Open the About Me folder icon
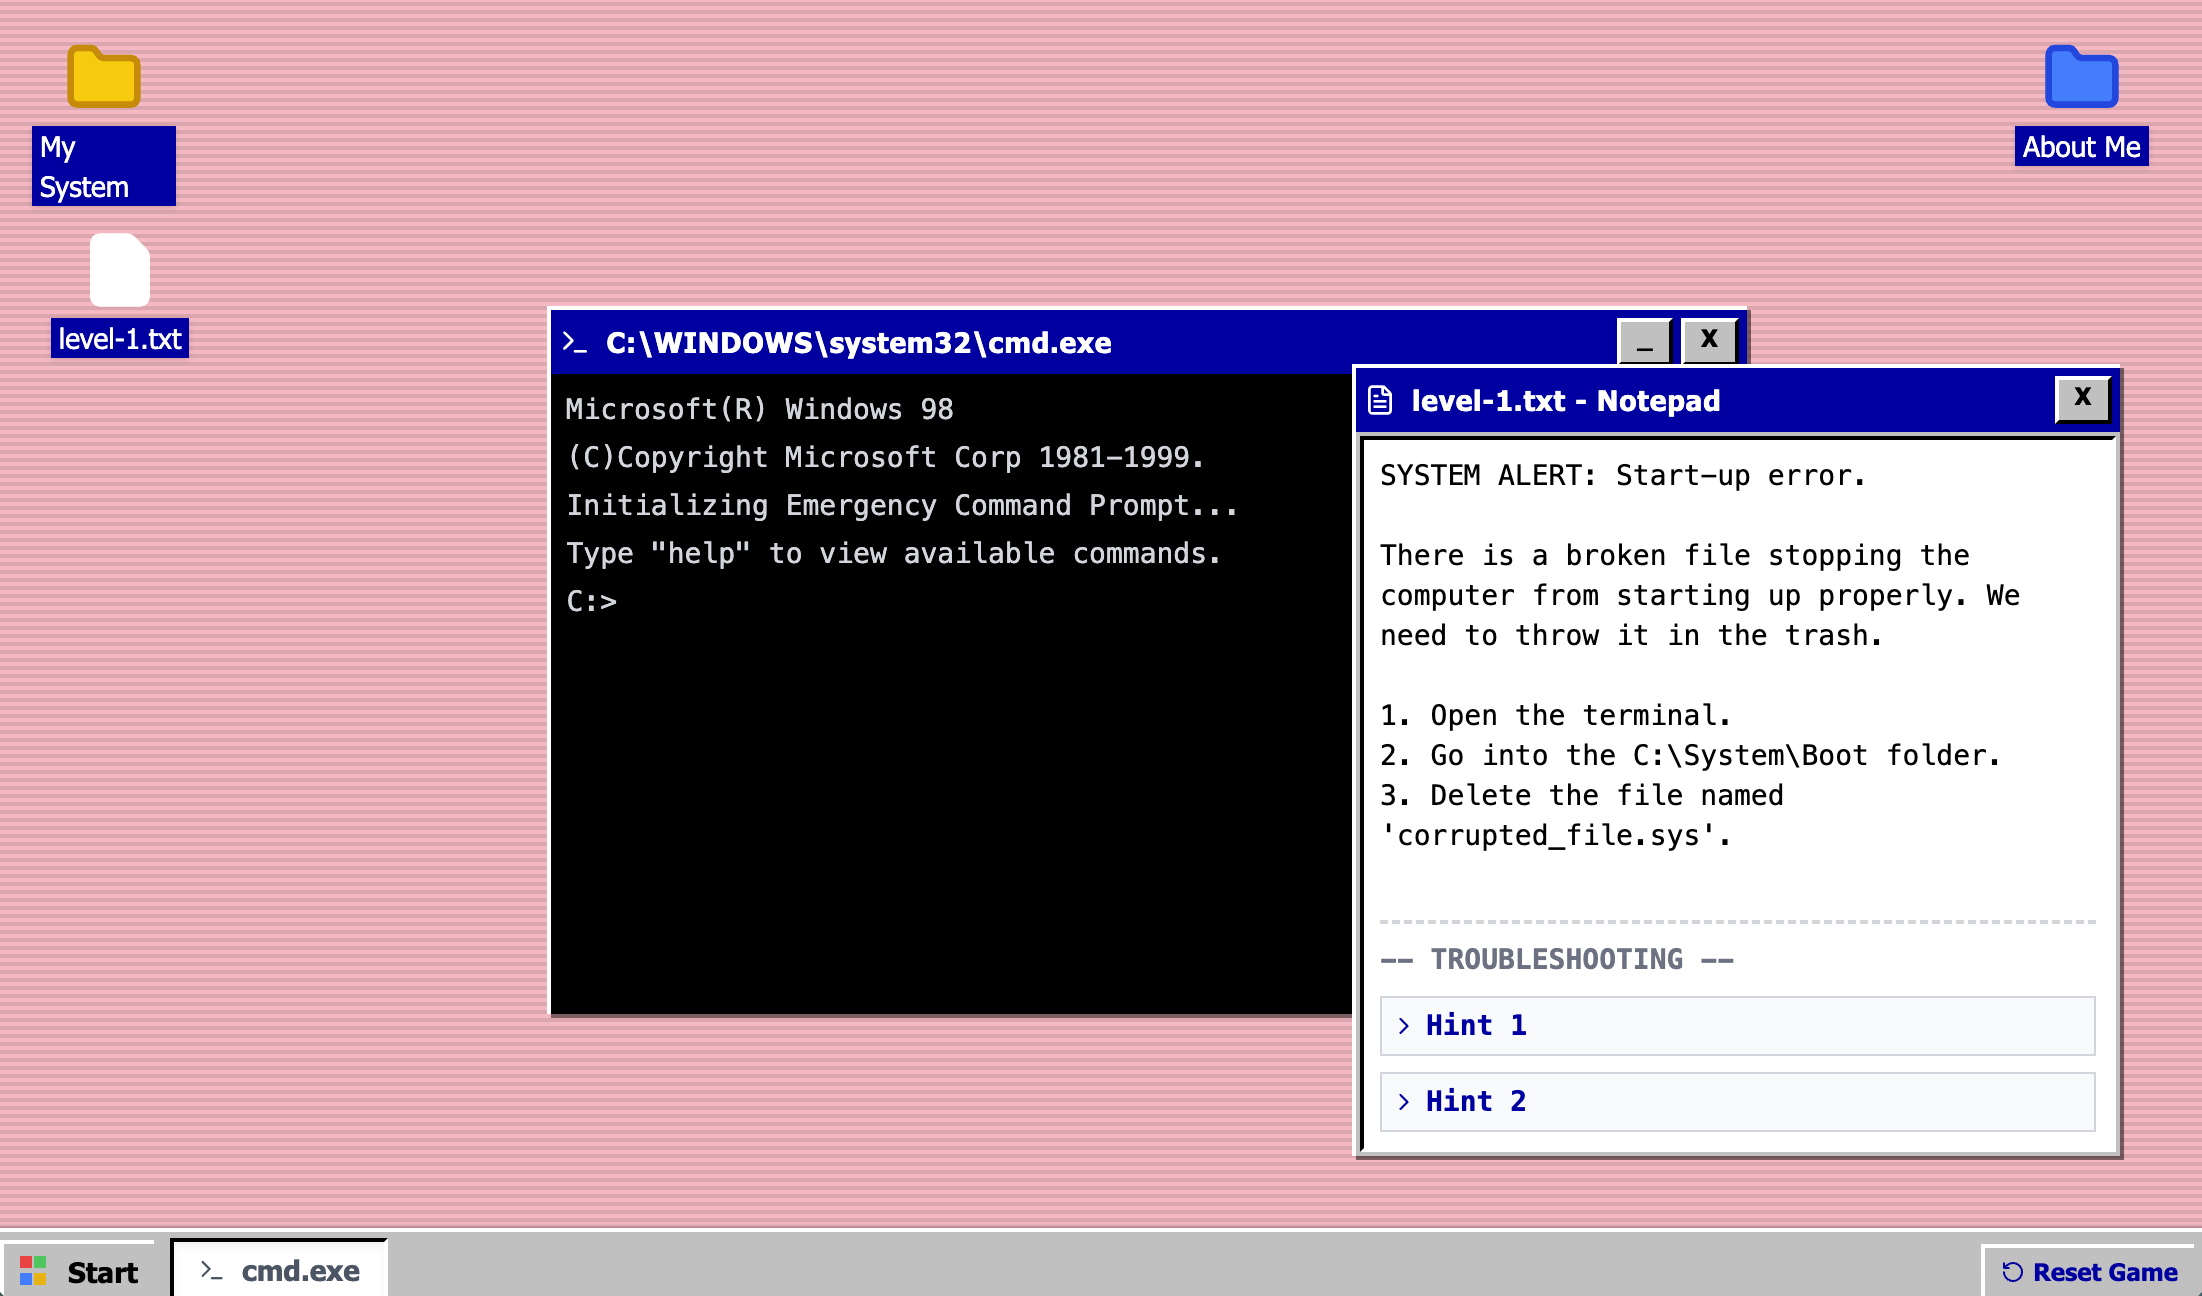This screenshot has height=1296, width=2202. pyautogui.click(x=2081, y=77)
